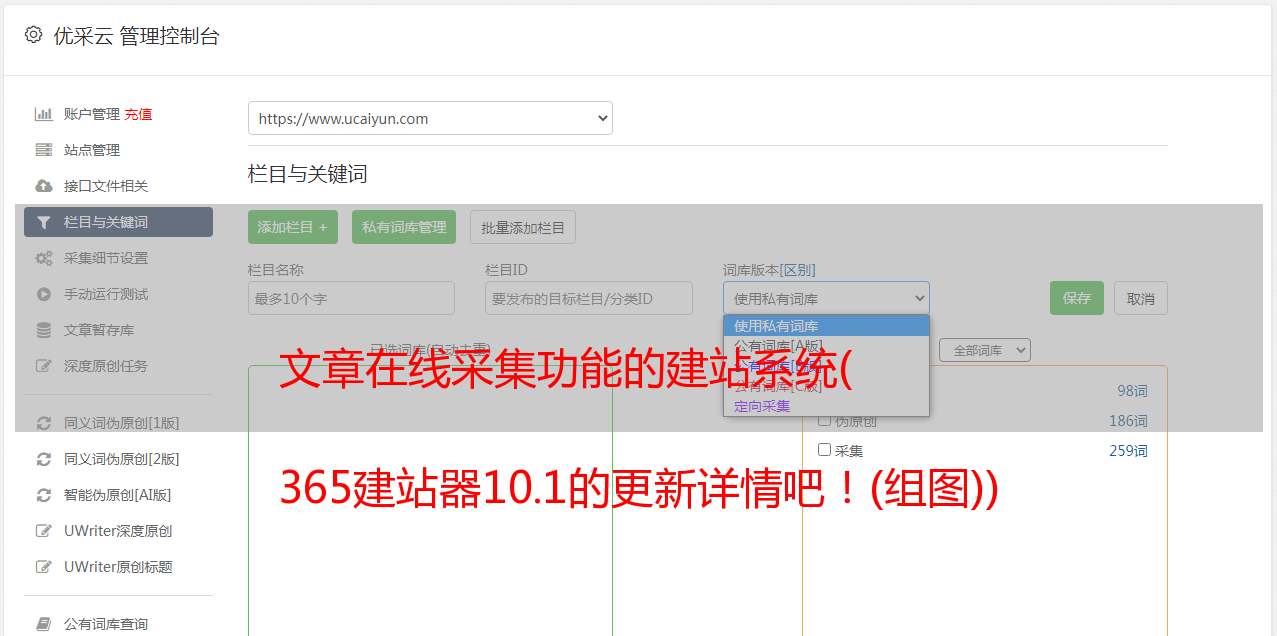Check the 采集 checkbox
1277x636 pixels.
pos(825,450)
